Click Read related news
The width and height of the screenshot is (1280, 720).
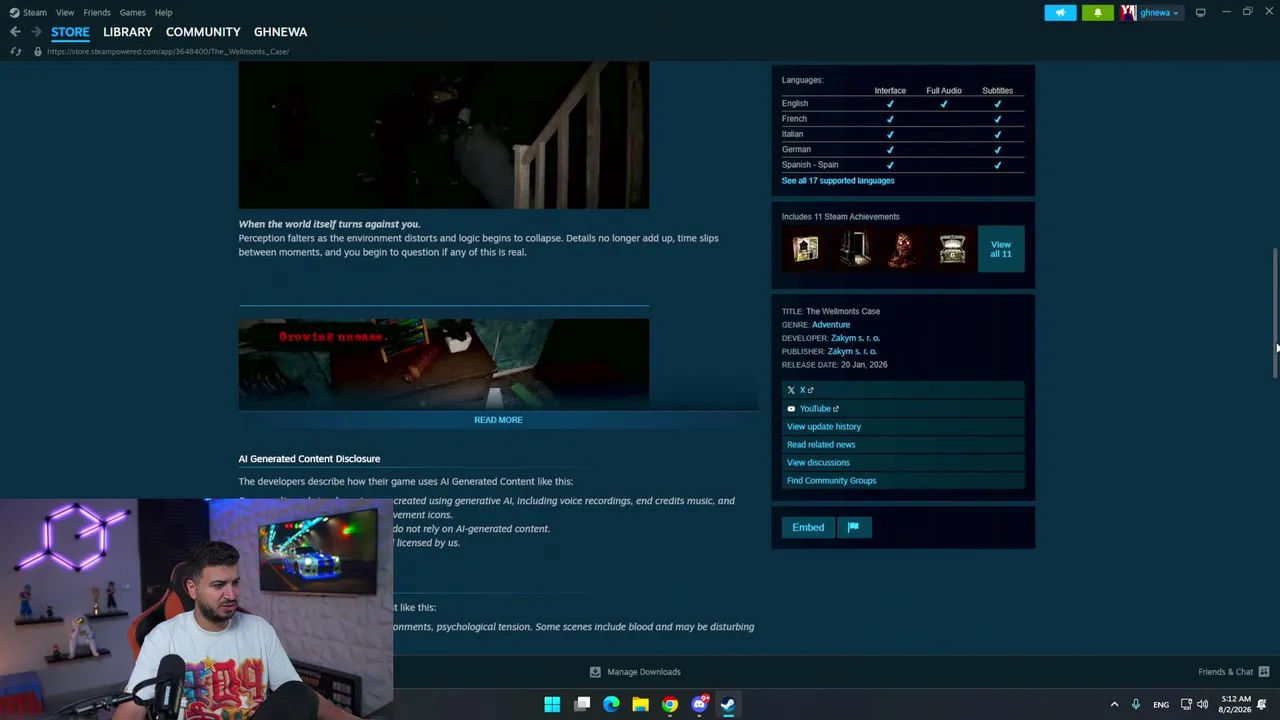point(821,445)
